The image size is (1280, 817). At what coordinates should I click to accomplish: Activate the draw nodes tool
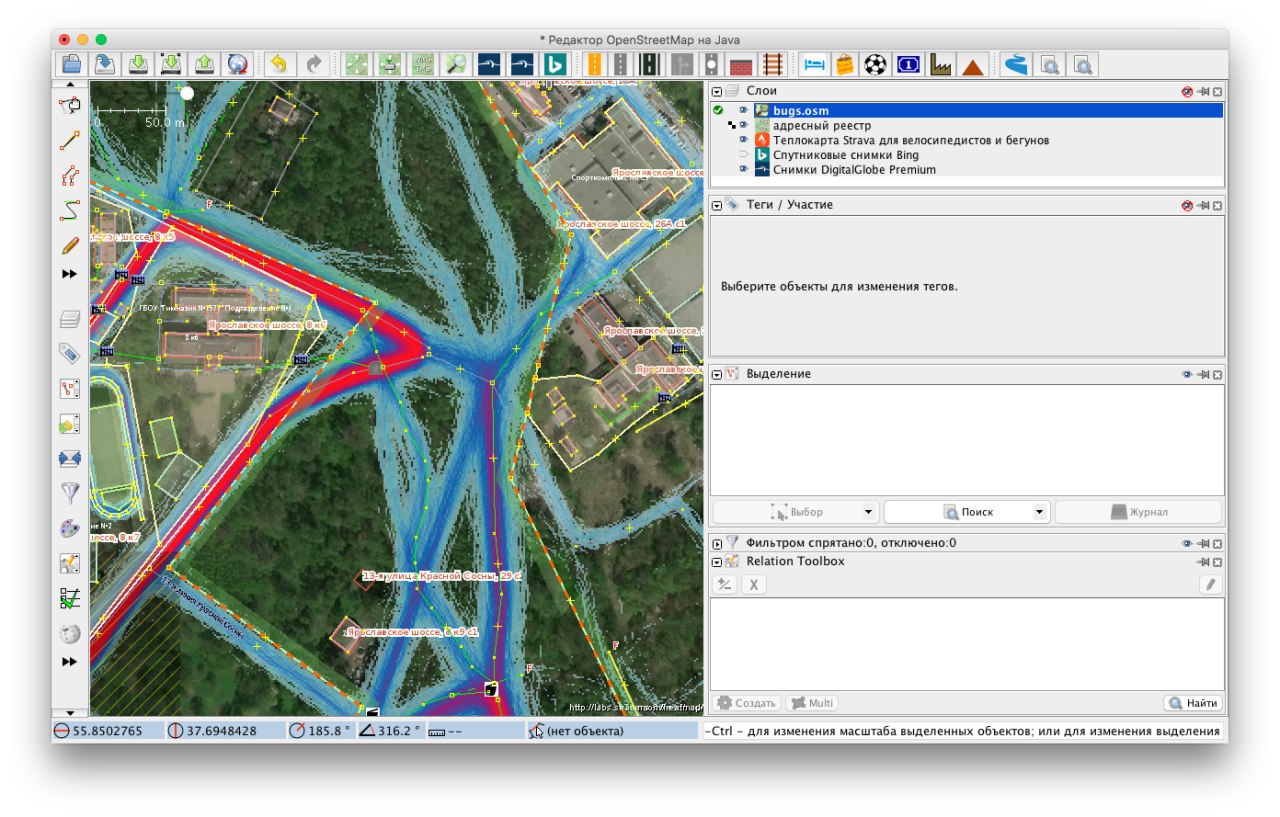70,140
